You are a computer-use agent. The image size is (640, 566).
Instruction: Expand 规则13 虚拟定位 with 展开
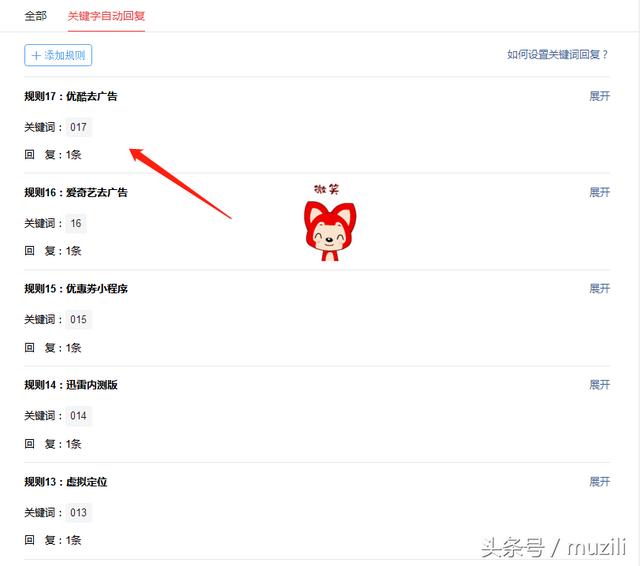tap(599, 482)
